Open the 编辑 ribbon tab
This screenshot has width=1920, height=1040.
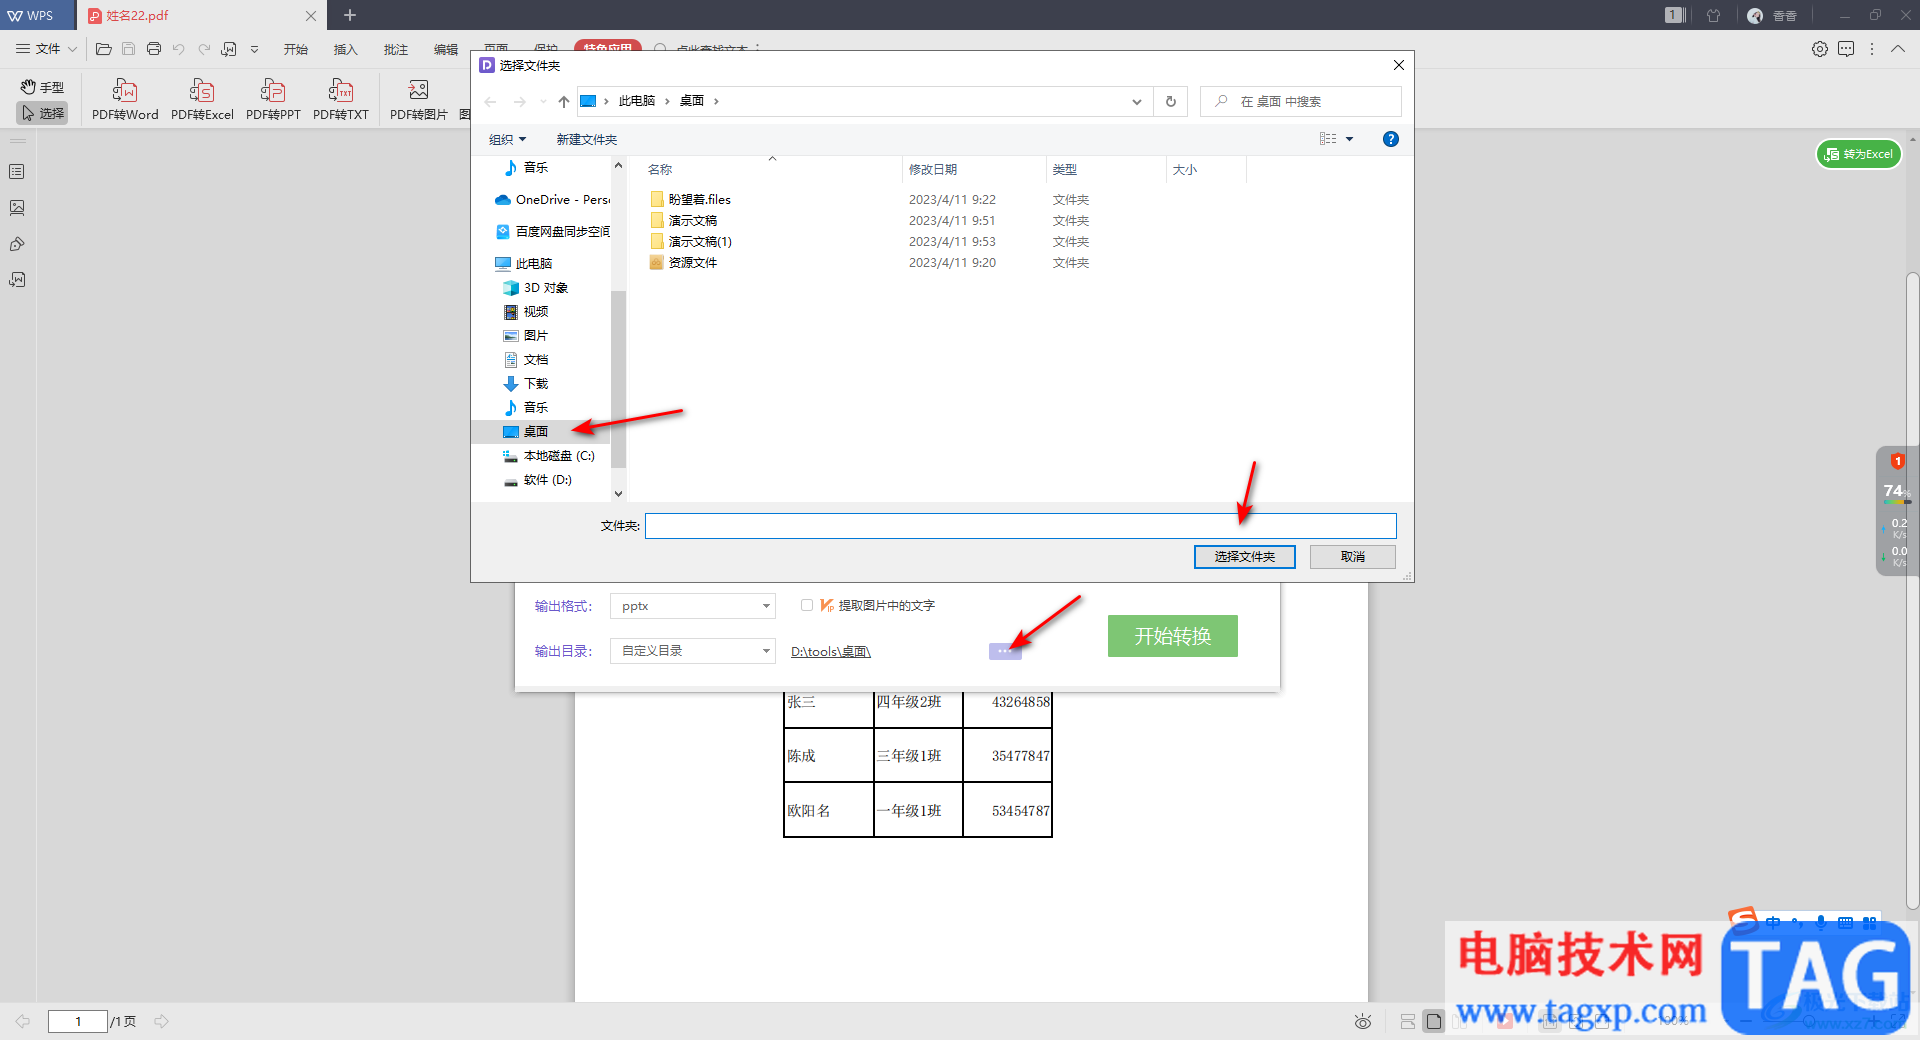pyautogui.click(x=445, y=49)
